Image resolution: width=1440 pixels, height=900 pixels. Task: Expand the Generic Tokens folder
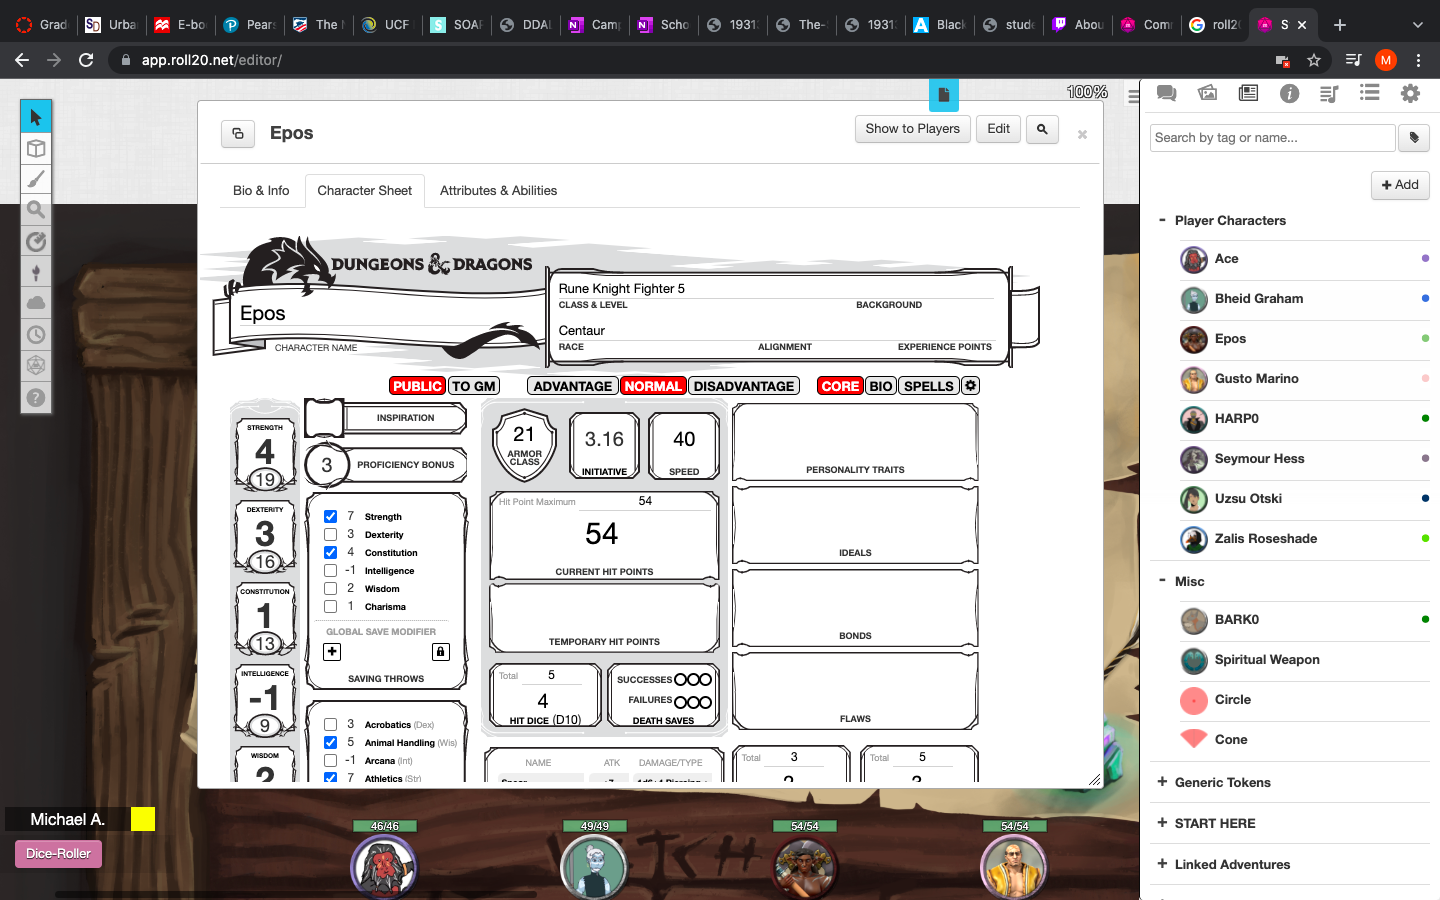pos(1162,782)
